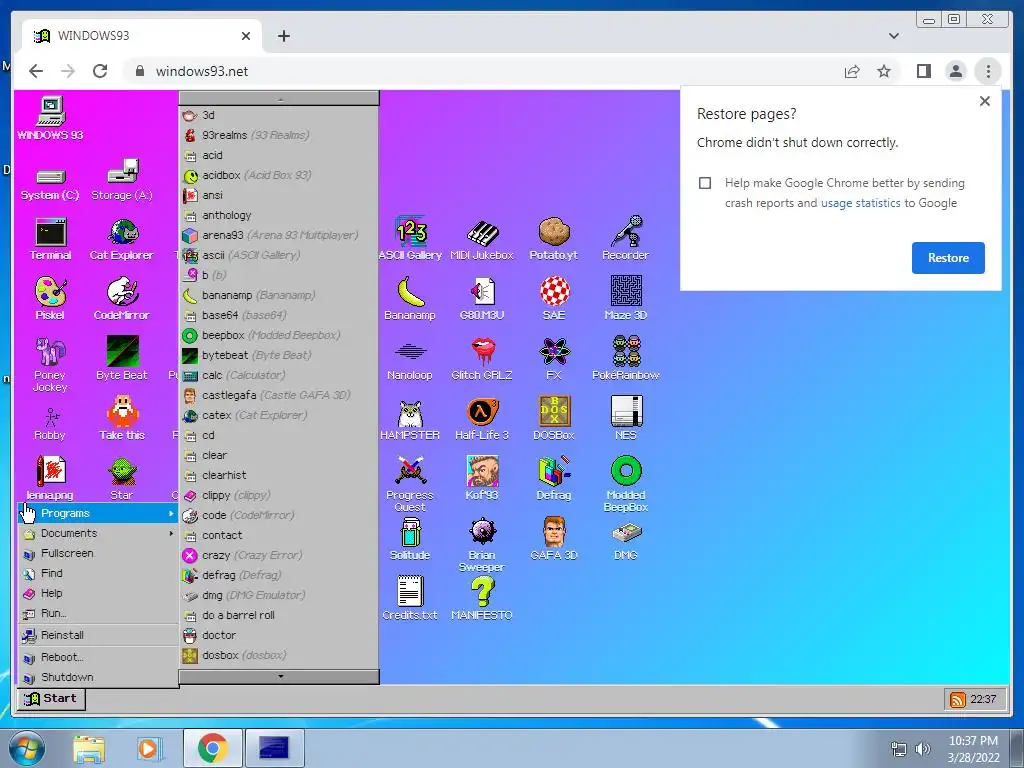Launch Cat Explorer from the desktop
This screenshot has height=768, width=1024.
coord(121,238)
